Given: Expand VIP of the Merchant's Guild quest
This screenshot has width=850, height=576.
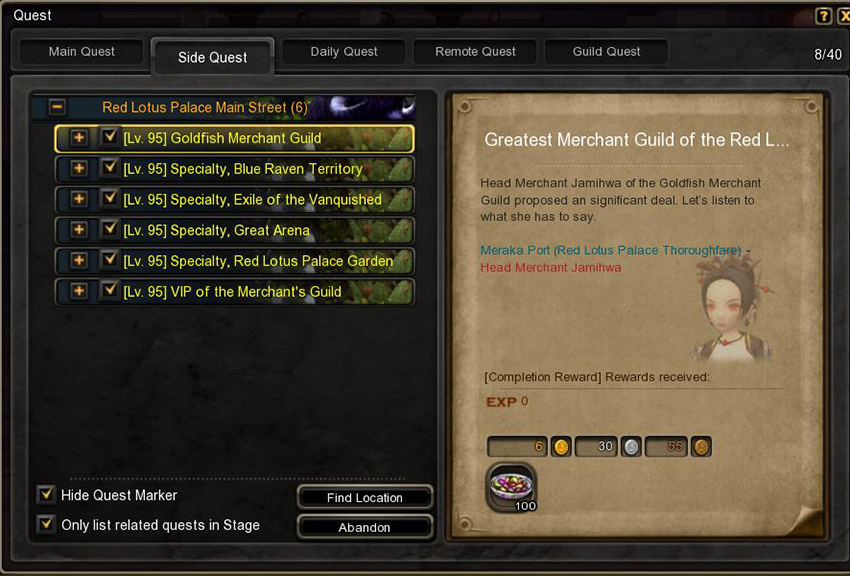Looking at the screenshot, I should [x=79, y=292].
